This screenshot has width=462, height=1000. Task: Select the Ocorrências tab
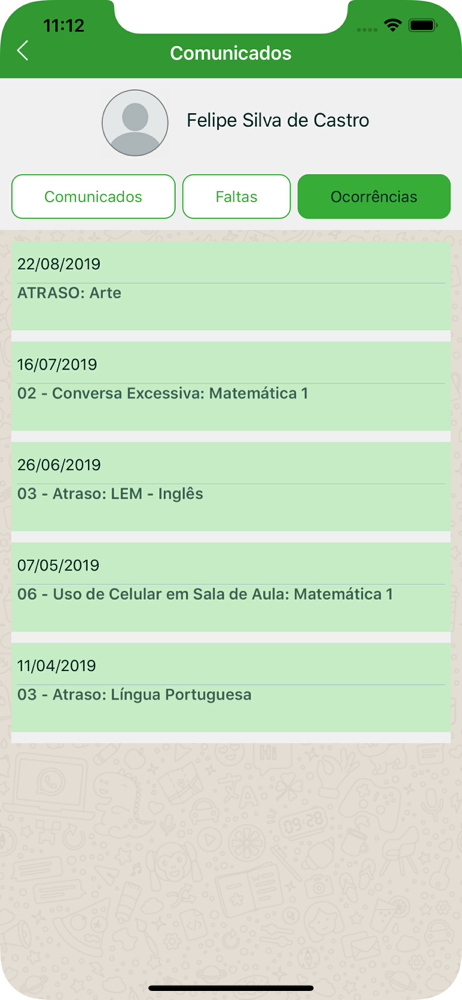pyautogui.click(x=374, y=196)
